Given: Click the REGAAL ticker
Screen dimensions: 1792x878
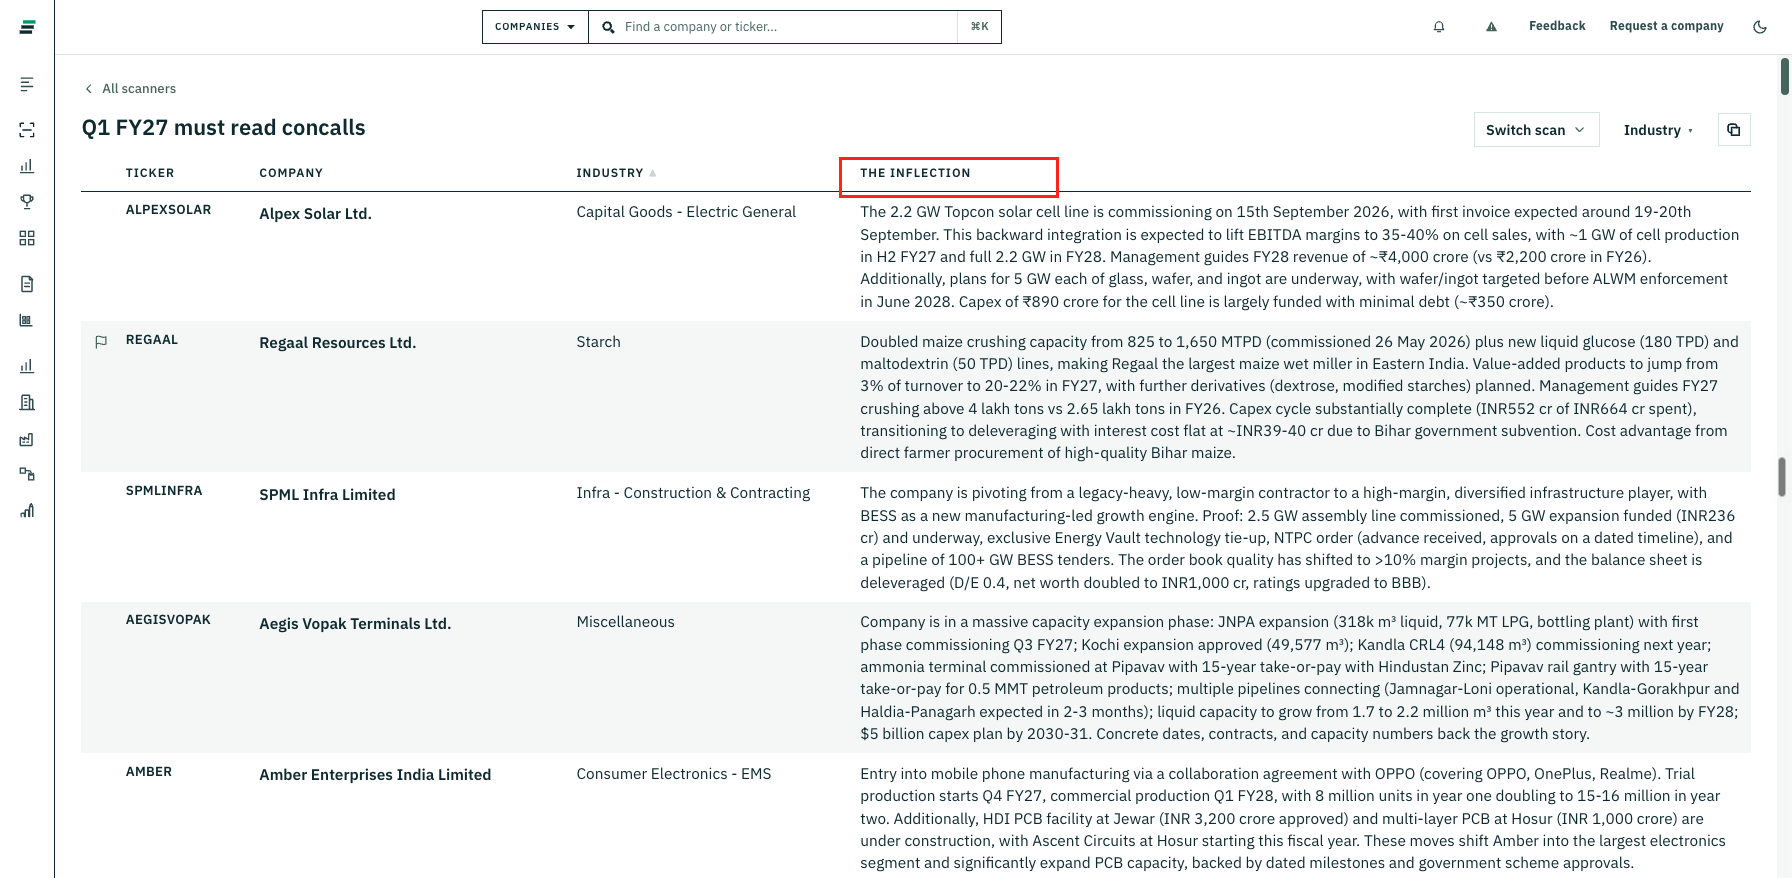Looking at the screenshot, I should pyautogui.click(x=152, y=340).
